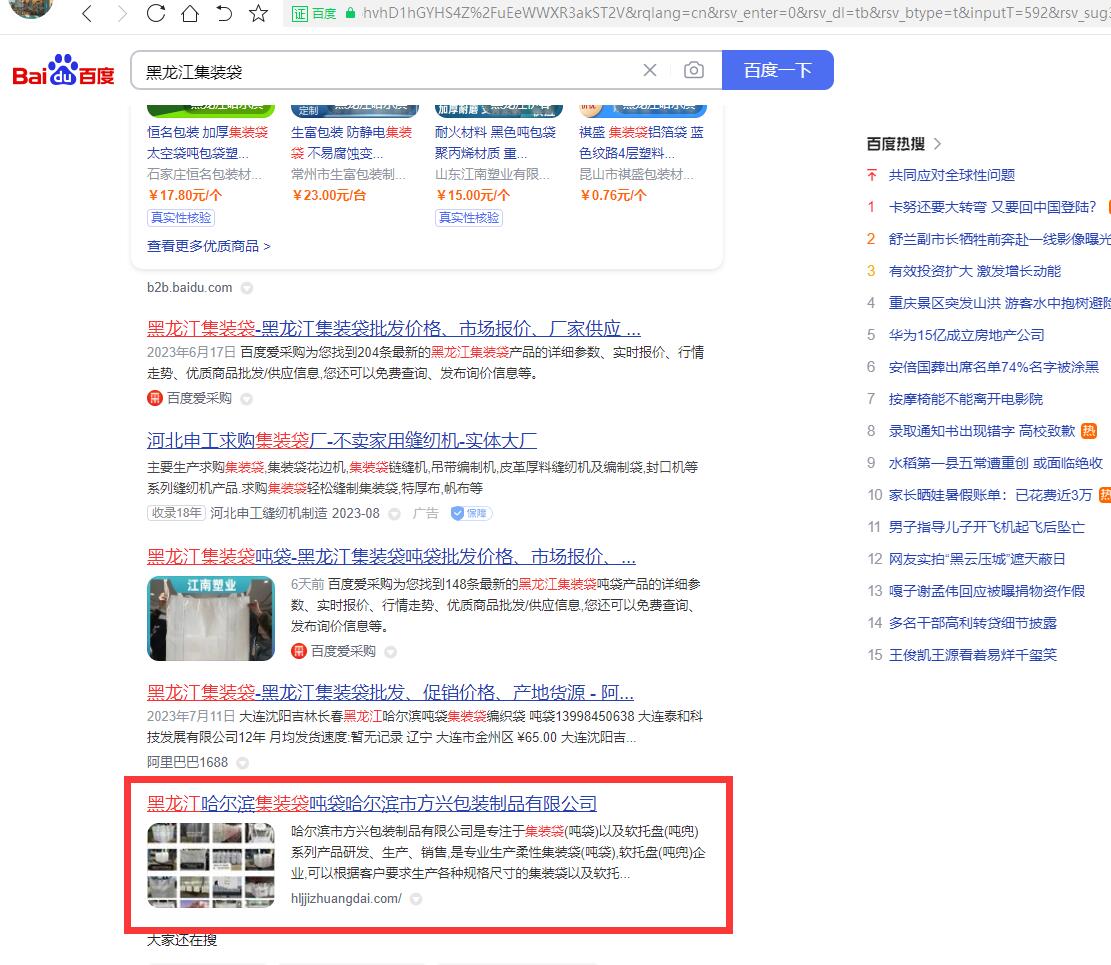Open hot search 家长晒娃暑假账单
The width and height of the screenshot is (1111, 965).
(x=991, y=495)
